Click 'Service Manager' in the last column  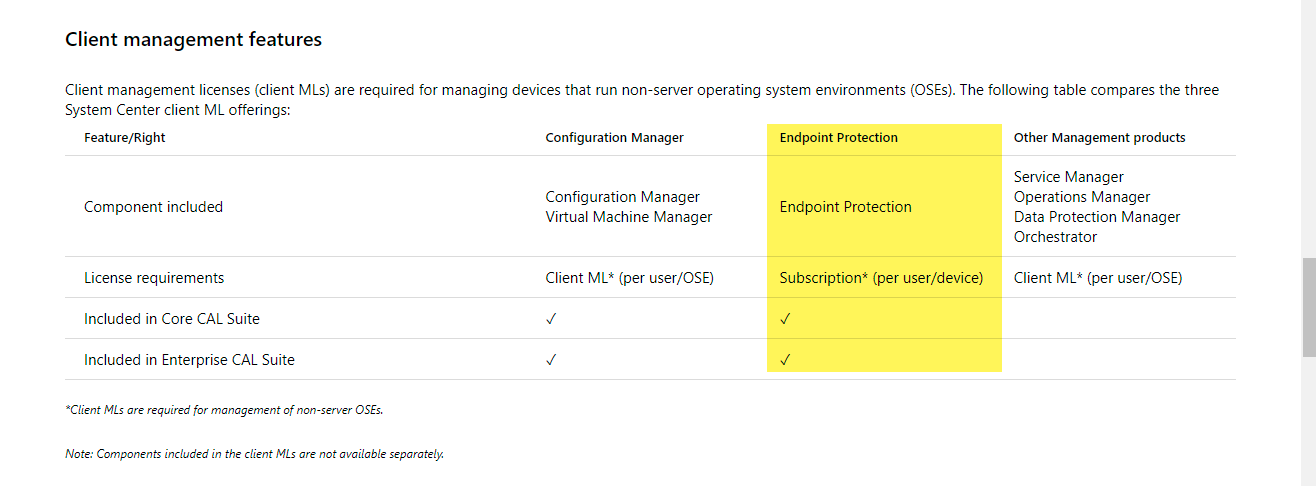(x=1069, y=177)
